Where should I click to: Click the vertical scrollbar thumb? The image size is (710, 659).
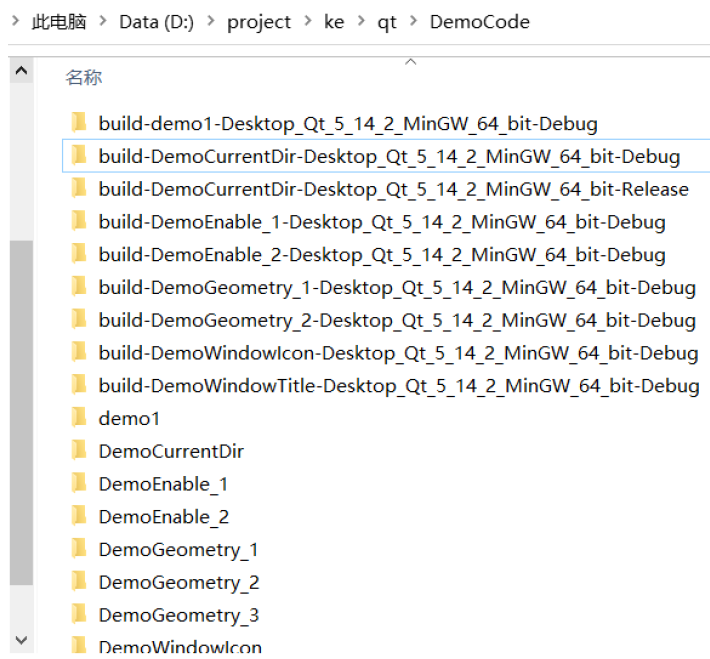pyautogui.click(x=21, y=413)
